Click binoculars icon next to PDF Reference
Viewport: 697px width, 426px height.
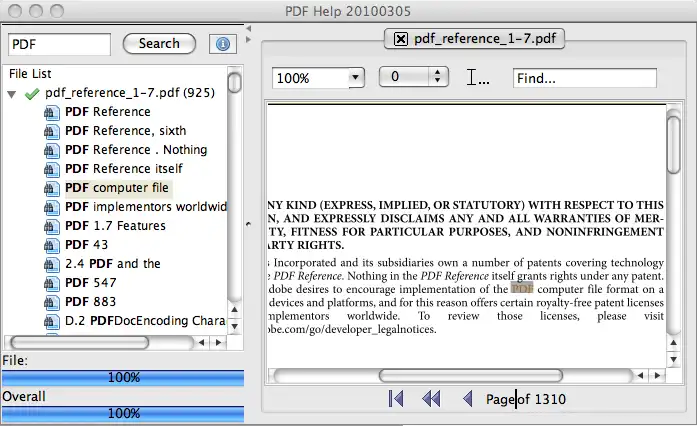tap(52, 113)
